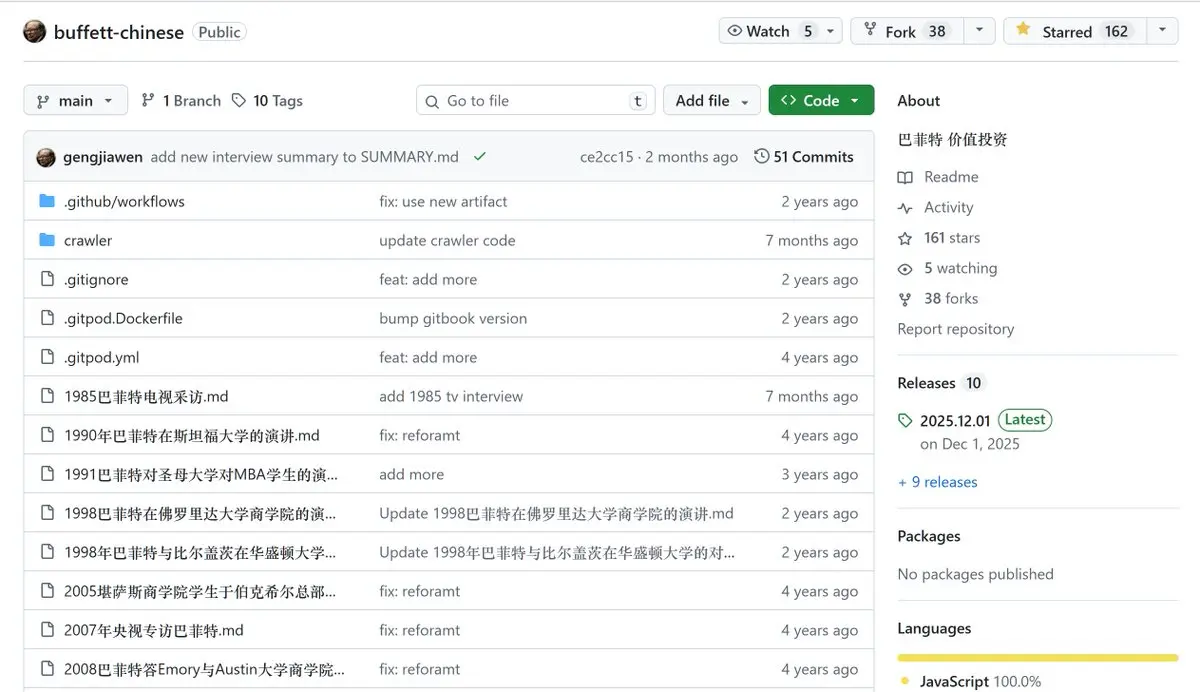
Task: Click file icon beside 1985巴菲特电视采访.md
Action: pos(47,396)
